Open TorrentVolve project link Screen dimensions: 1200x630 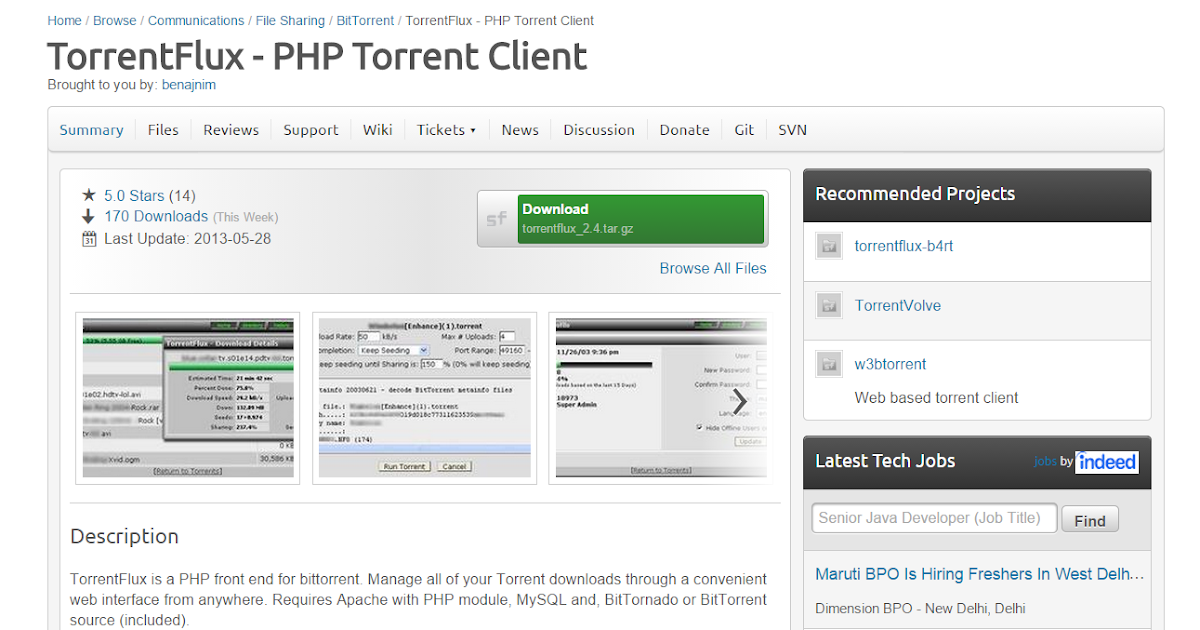(898, 305)
